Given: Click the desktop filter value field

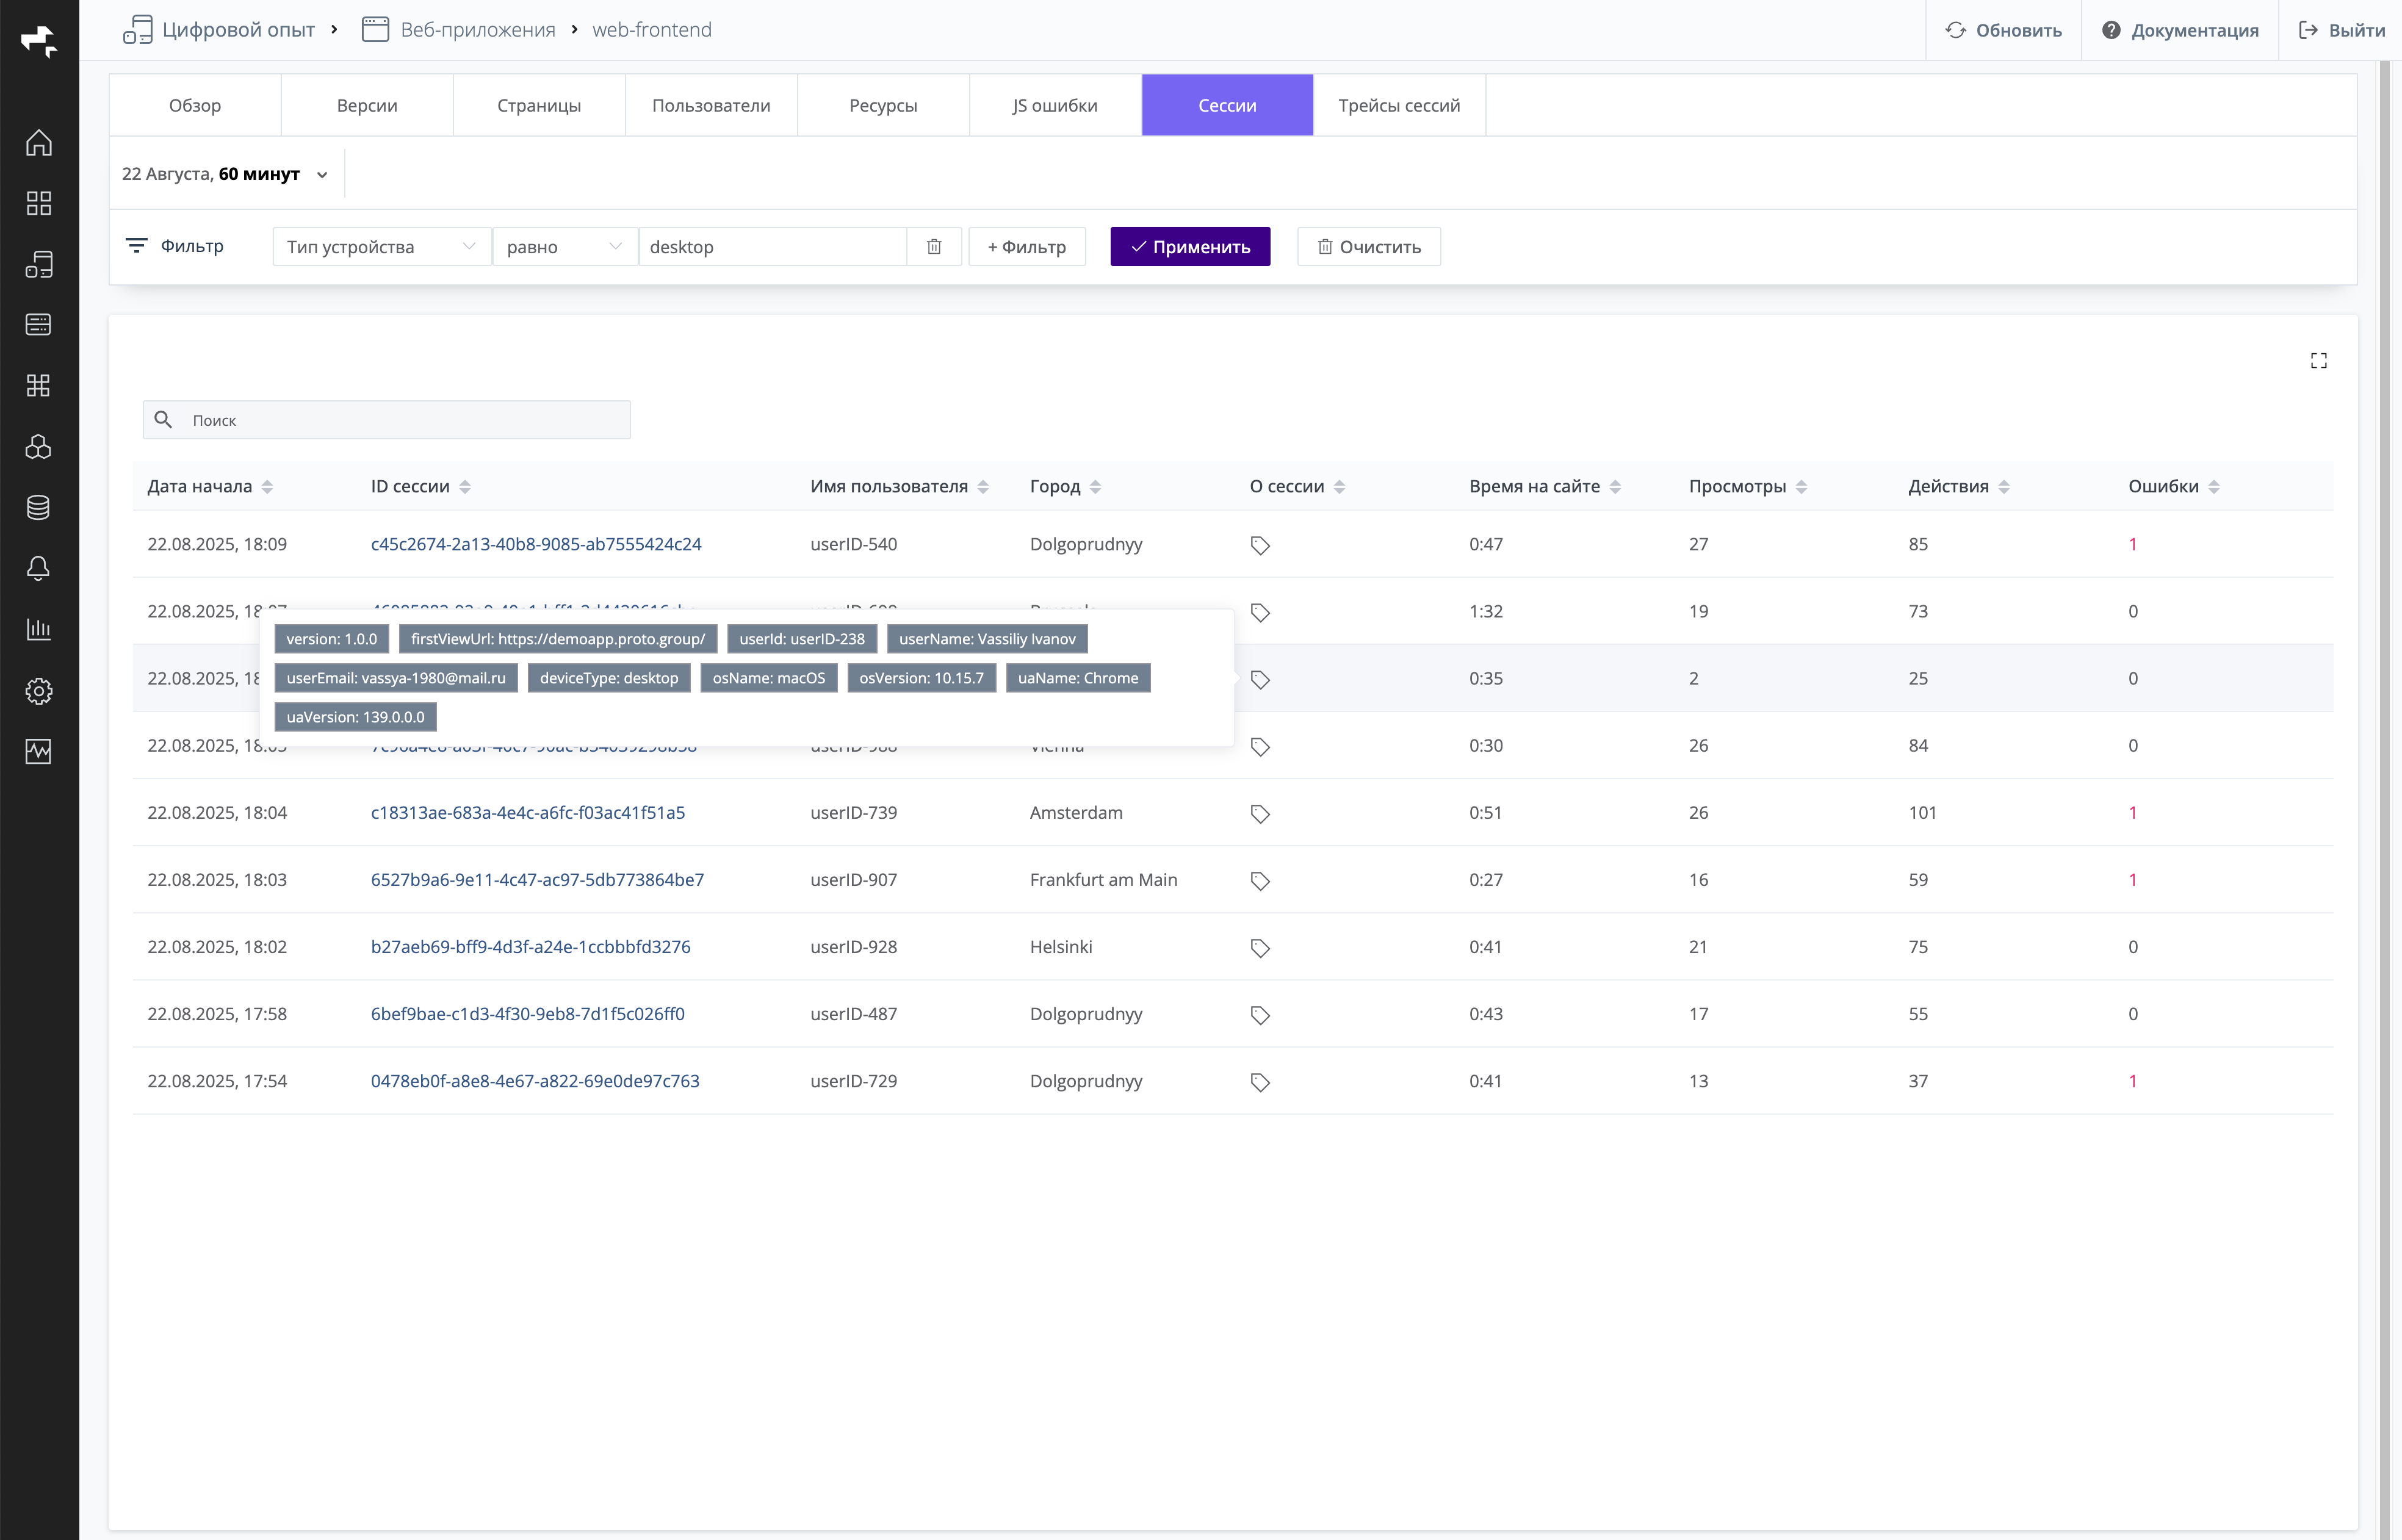Looking at the screenshot, I should click(773, 247).
